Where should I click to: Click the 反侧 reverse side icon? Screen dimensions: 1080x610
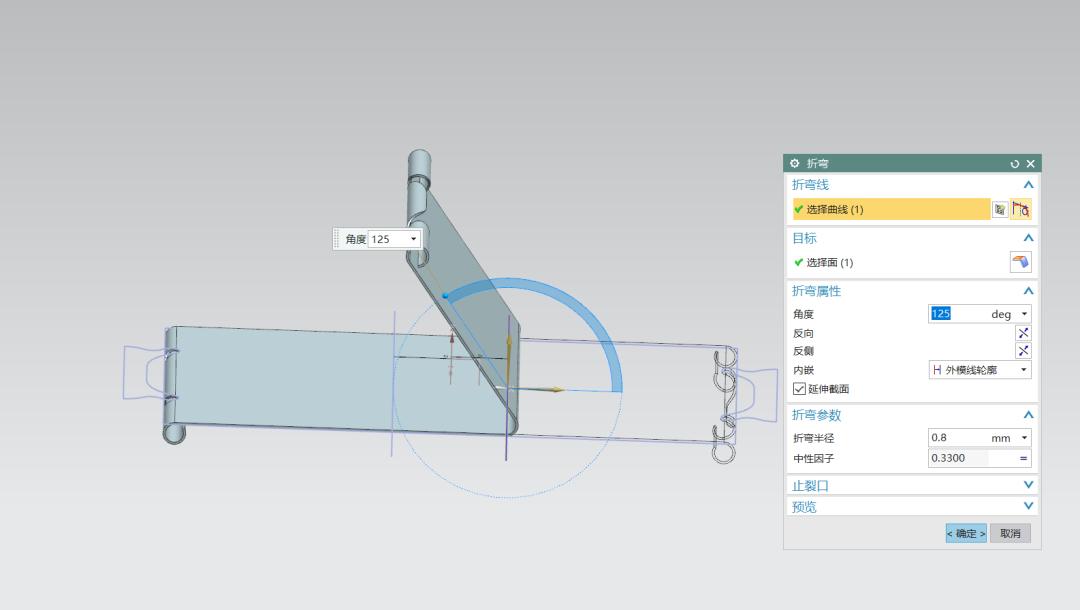click(x=1023, y=351)
